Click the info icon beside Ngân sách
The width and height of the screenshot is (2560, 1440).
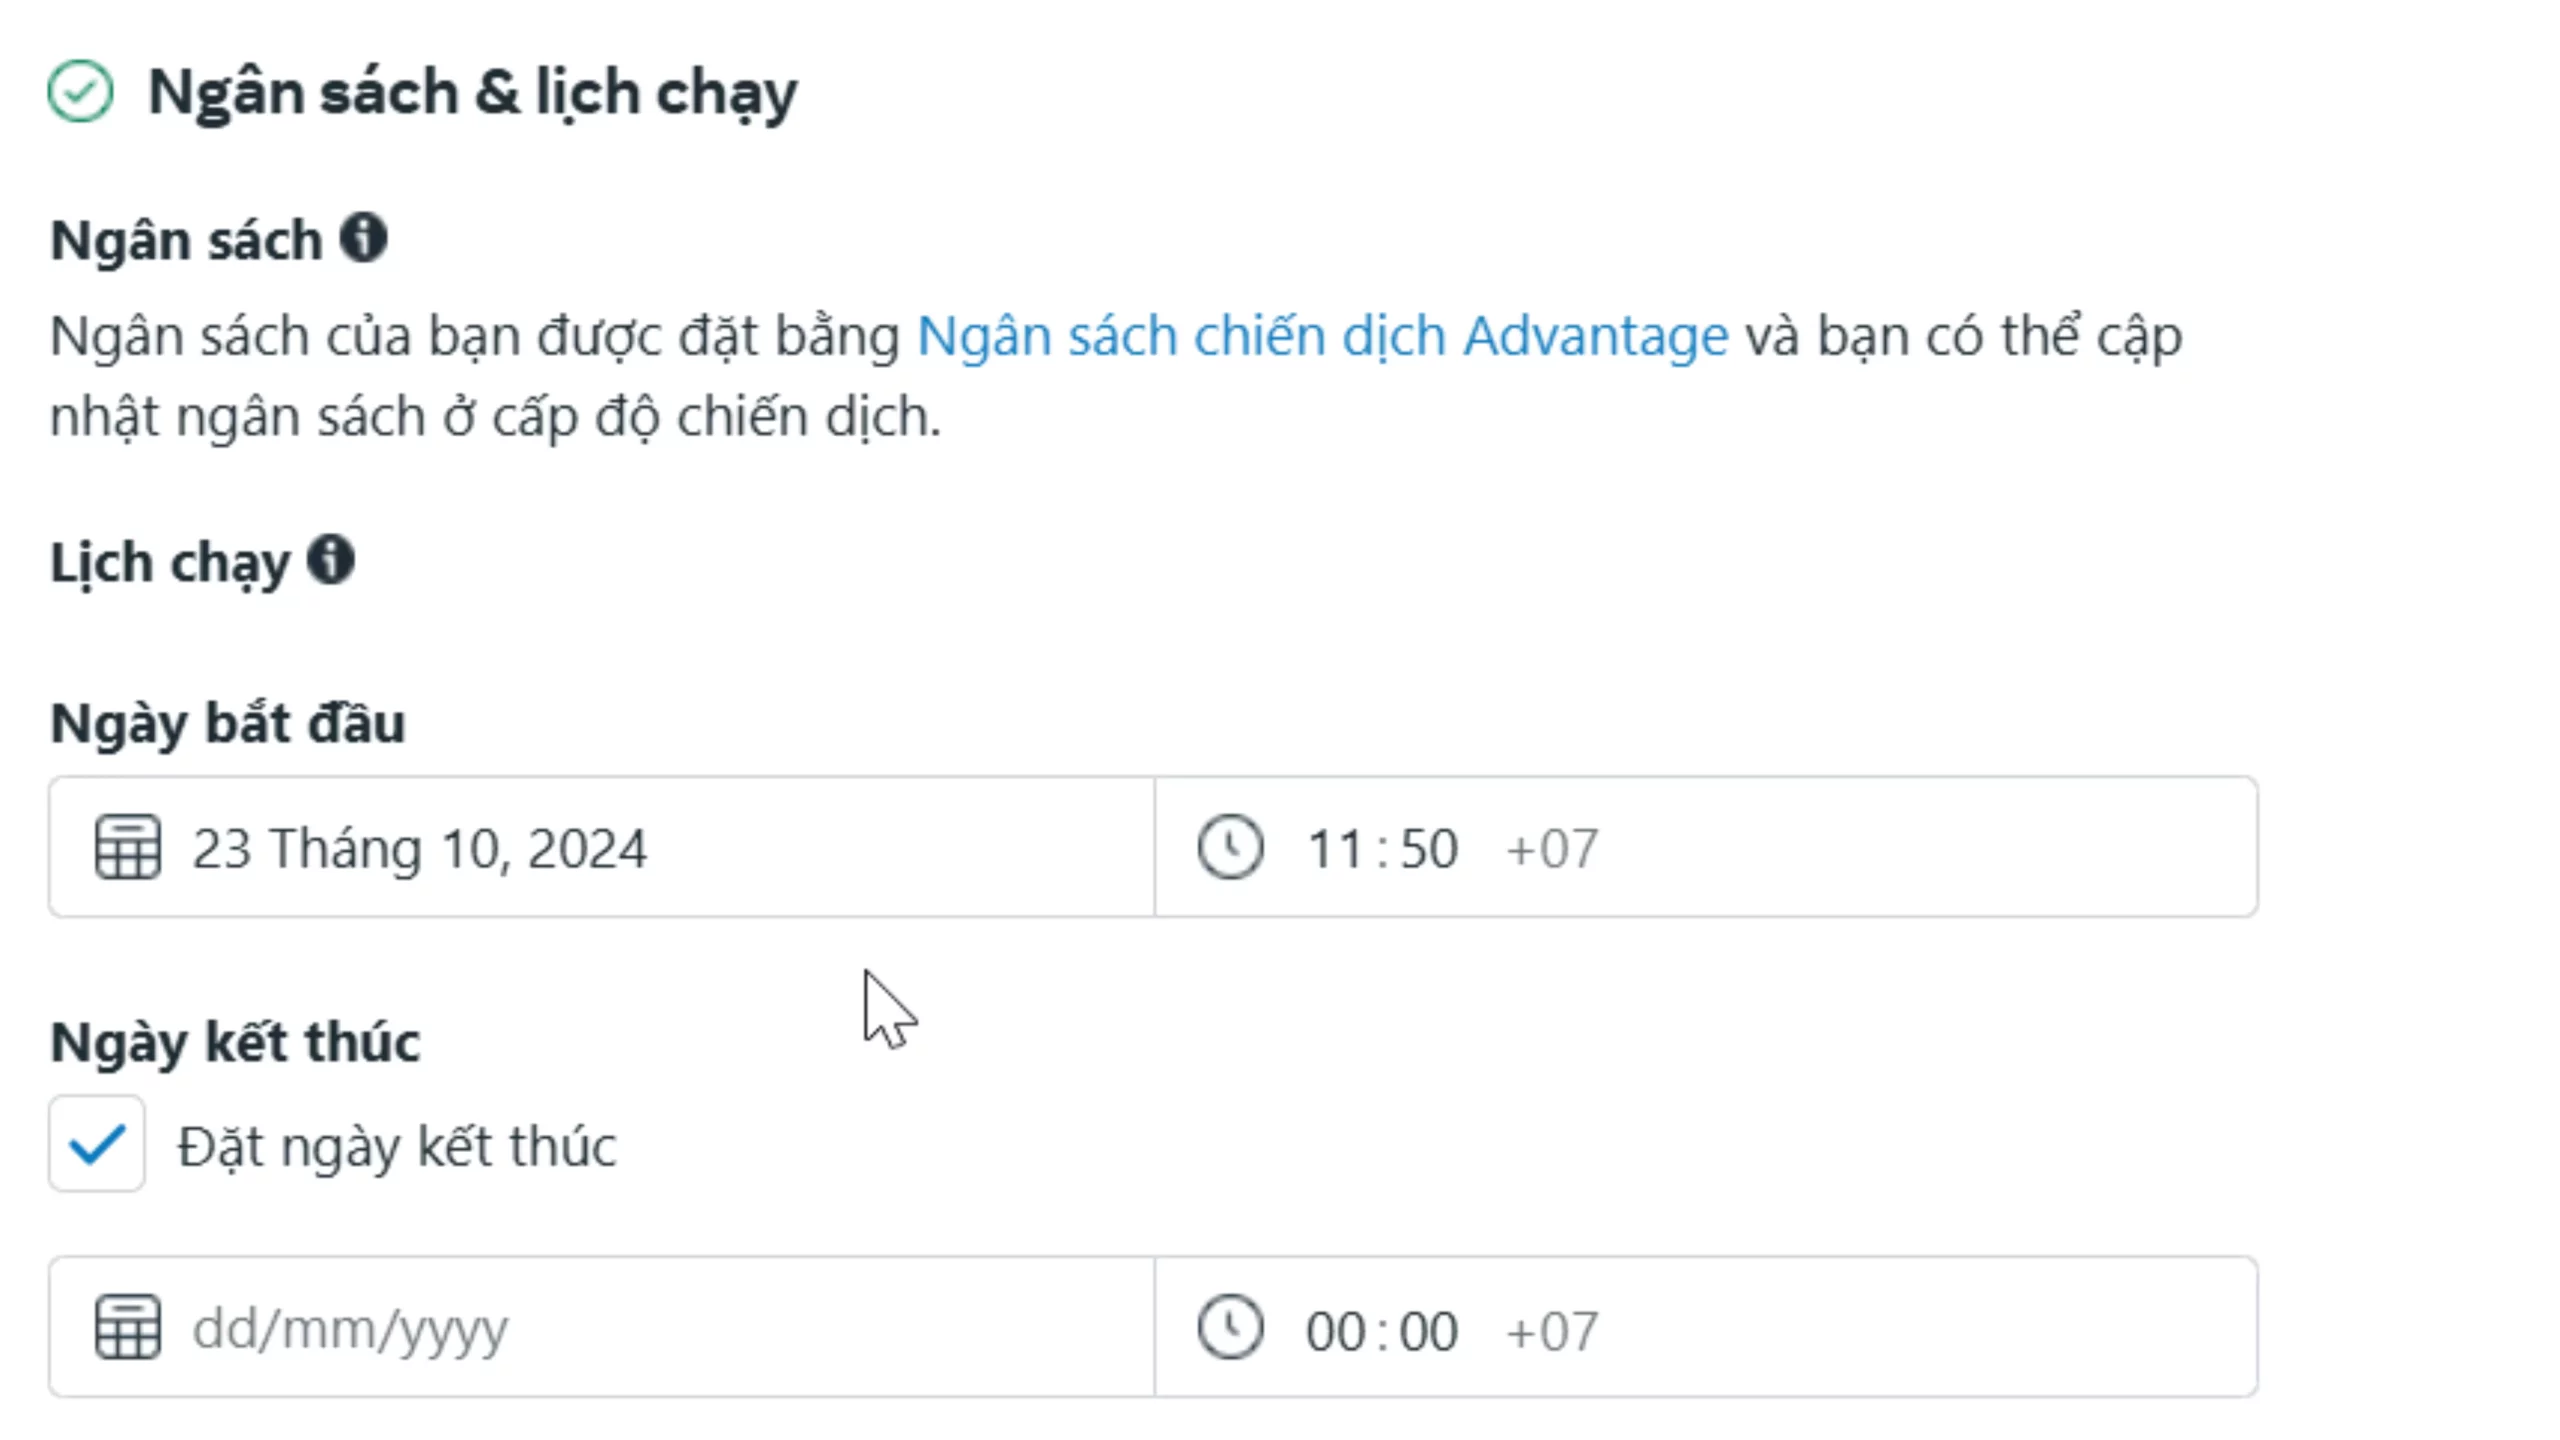click(363, 238)
